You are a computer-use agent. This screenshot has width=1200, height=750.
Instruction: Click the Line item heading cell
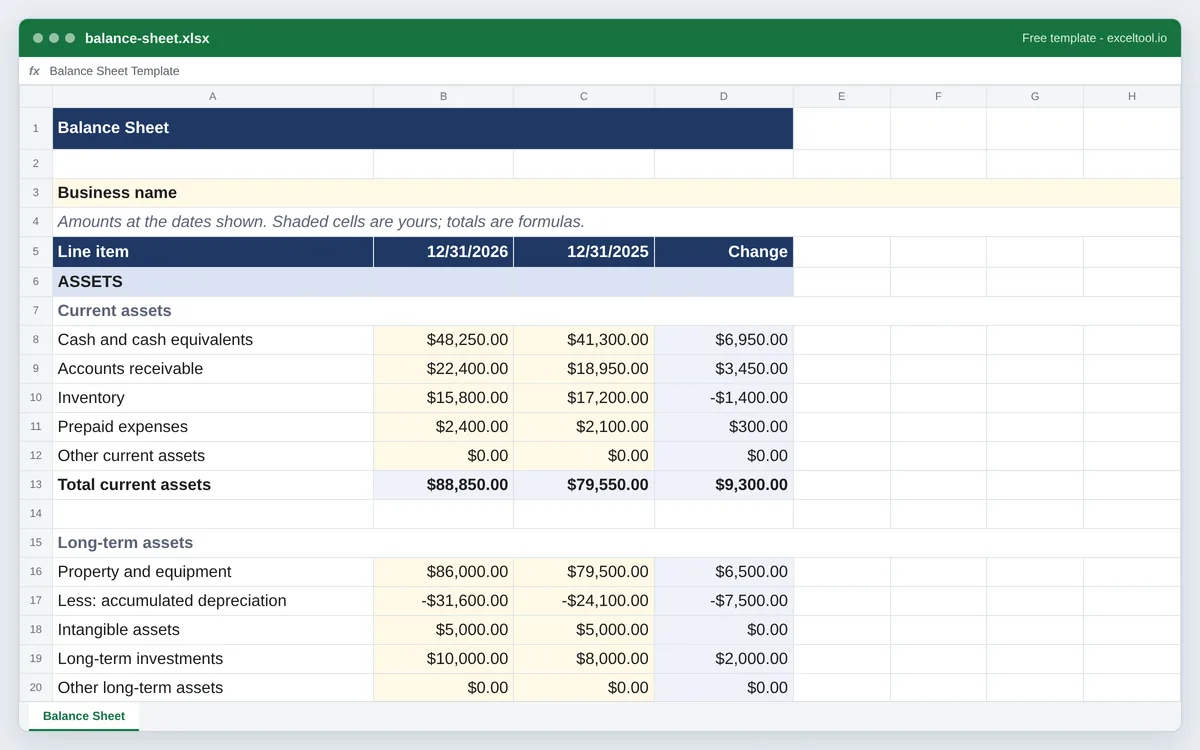213,252
